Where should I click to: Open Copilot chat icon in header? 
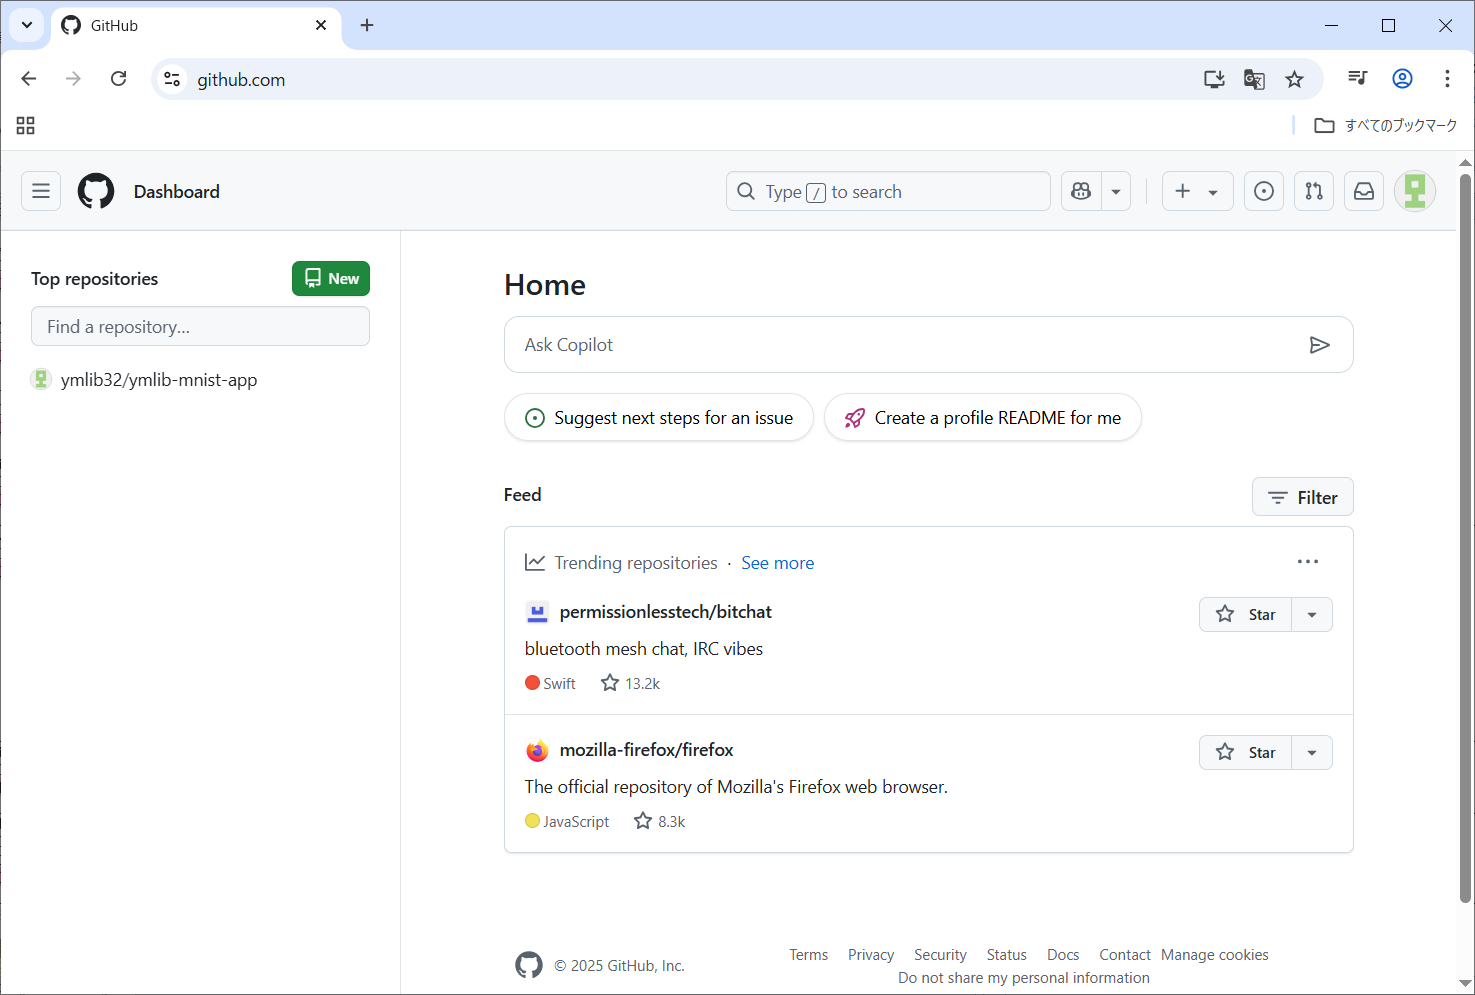coord(1081,191)
